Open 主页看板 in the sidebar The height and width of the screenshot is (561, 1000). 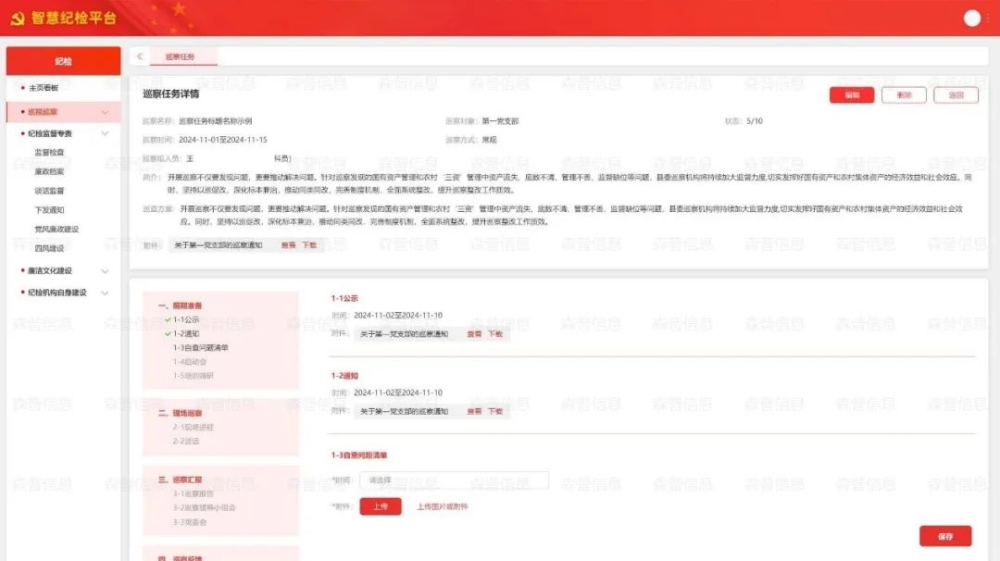click(43, 88)
